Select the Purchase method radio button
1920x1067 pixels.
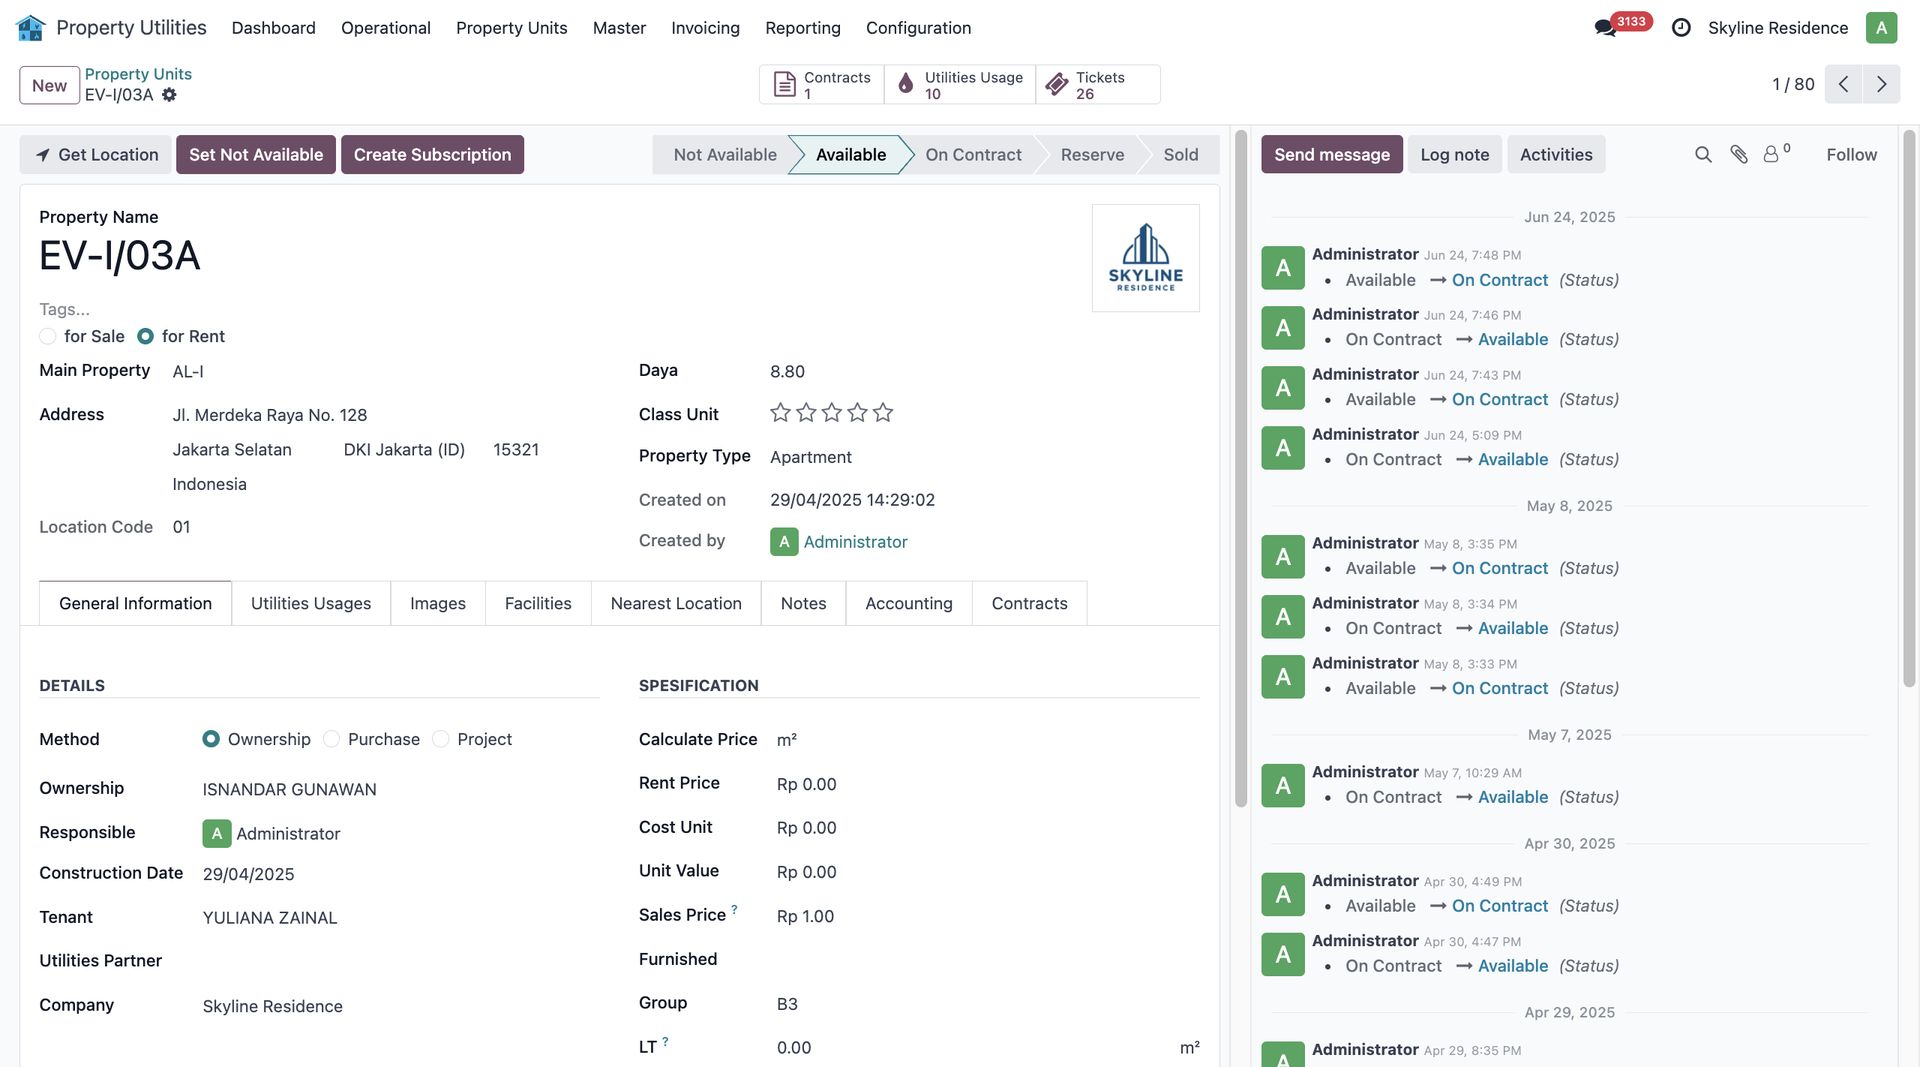tap(332, 739)
